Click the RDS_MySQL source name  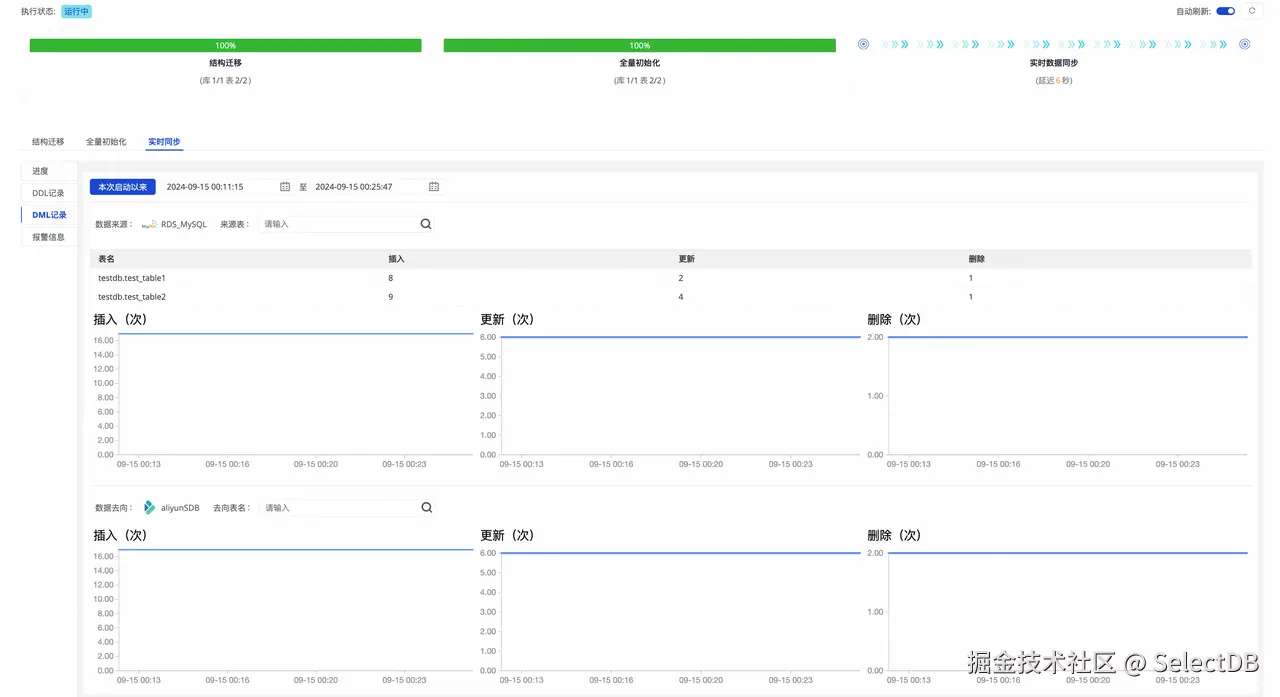(184, 224)
